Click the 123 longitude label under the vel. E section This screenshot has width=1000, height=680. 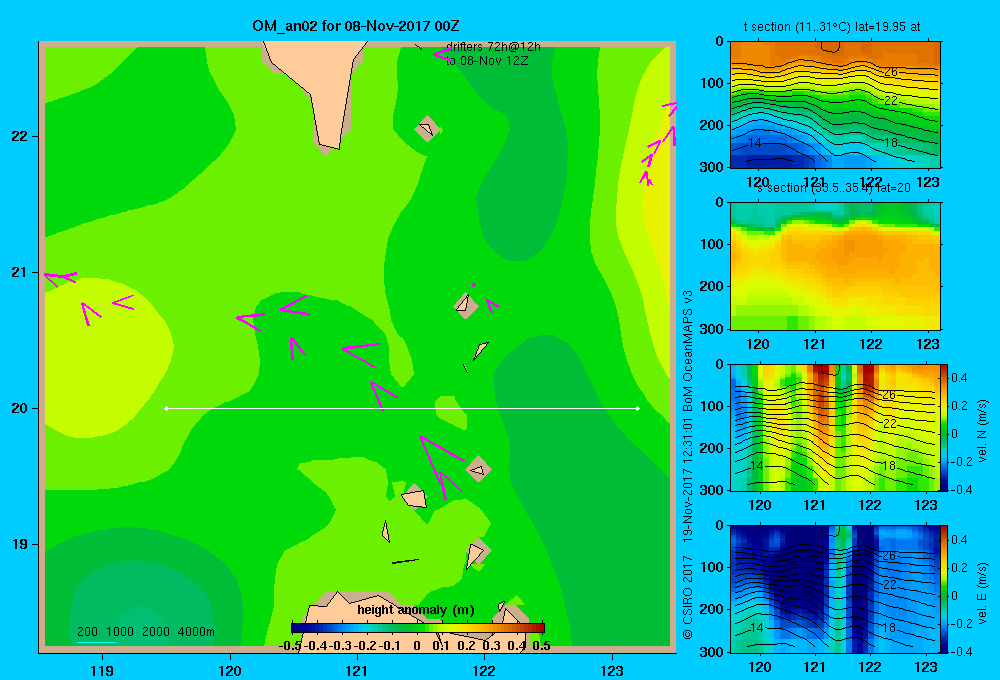point(926,667)
